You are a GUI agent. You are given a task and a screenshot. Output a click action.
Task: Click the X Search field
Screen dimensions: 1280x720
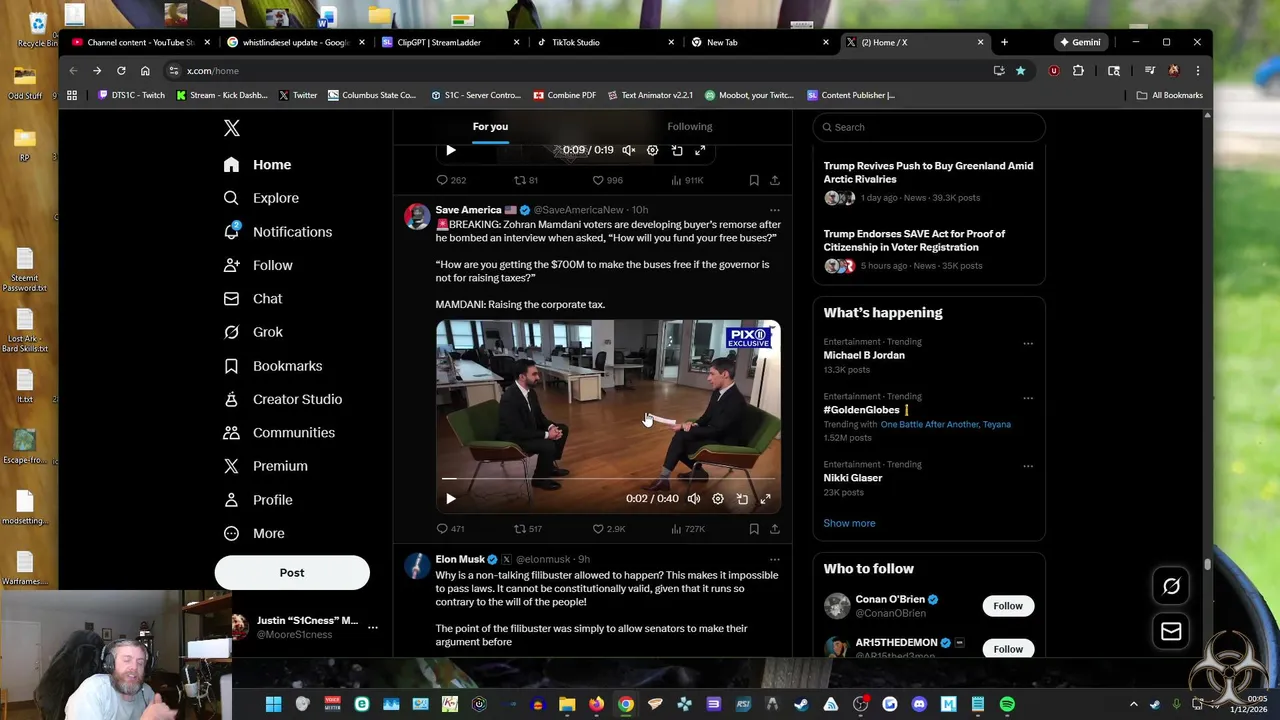pyautogui.click(x=929, y=127)
